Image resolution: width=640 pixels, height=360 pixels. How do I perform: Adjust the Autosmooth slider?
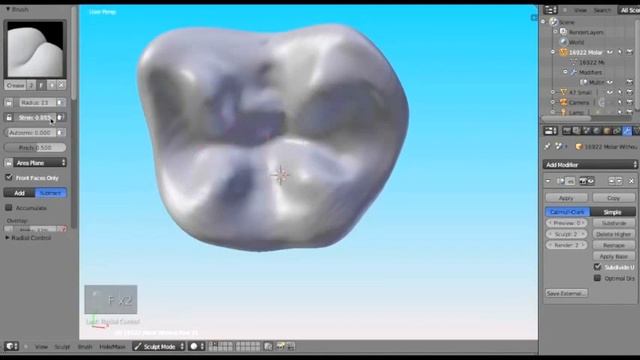click(x=30, y=133)
